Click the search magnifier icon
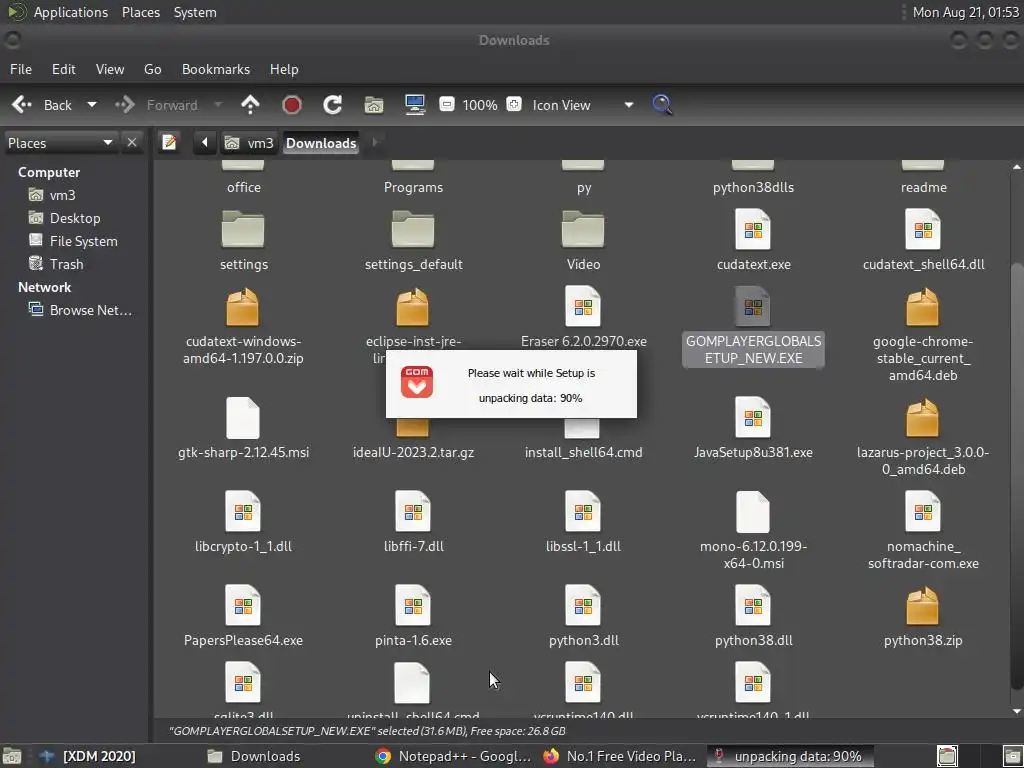 [x=662, y=105]
